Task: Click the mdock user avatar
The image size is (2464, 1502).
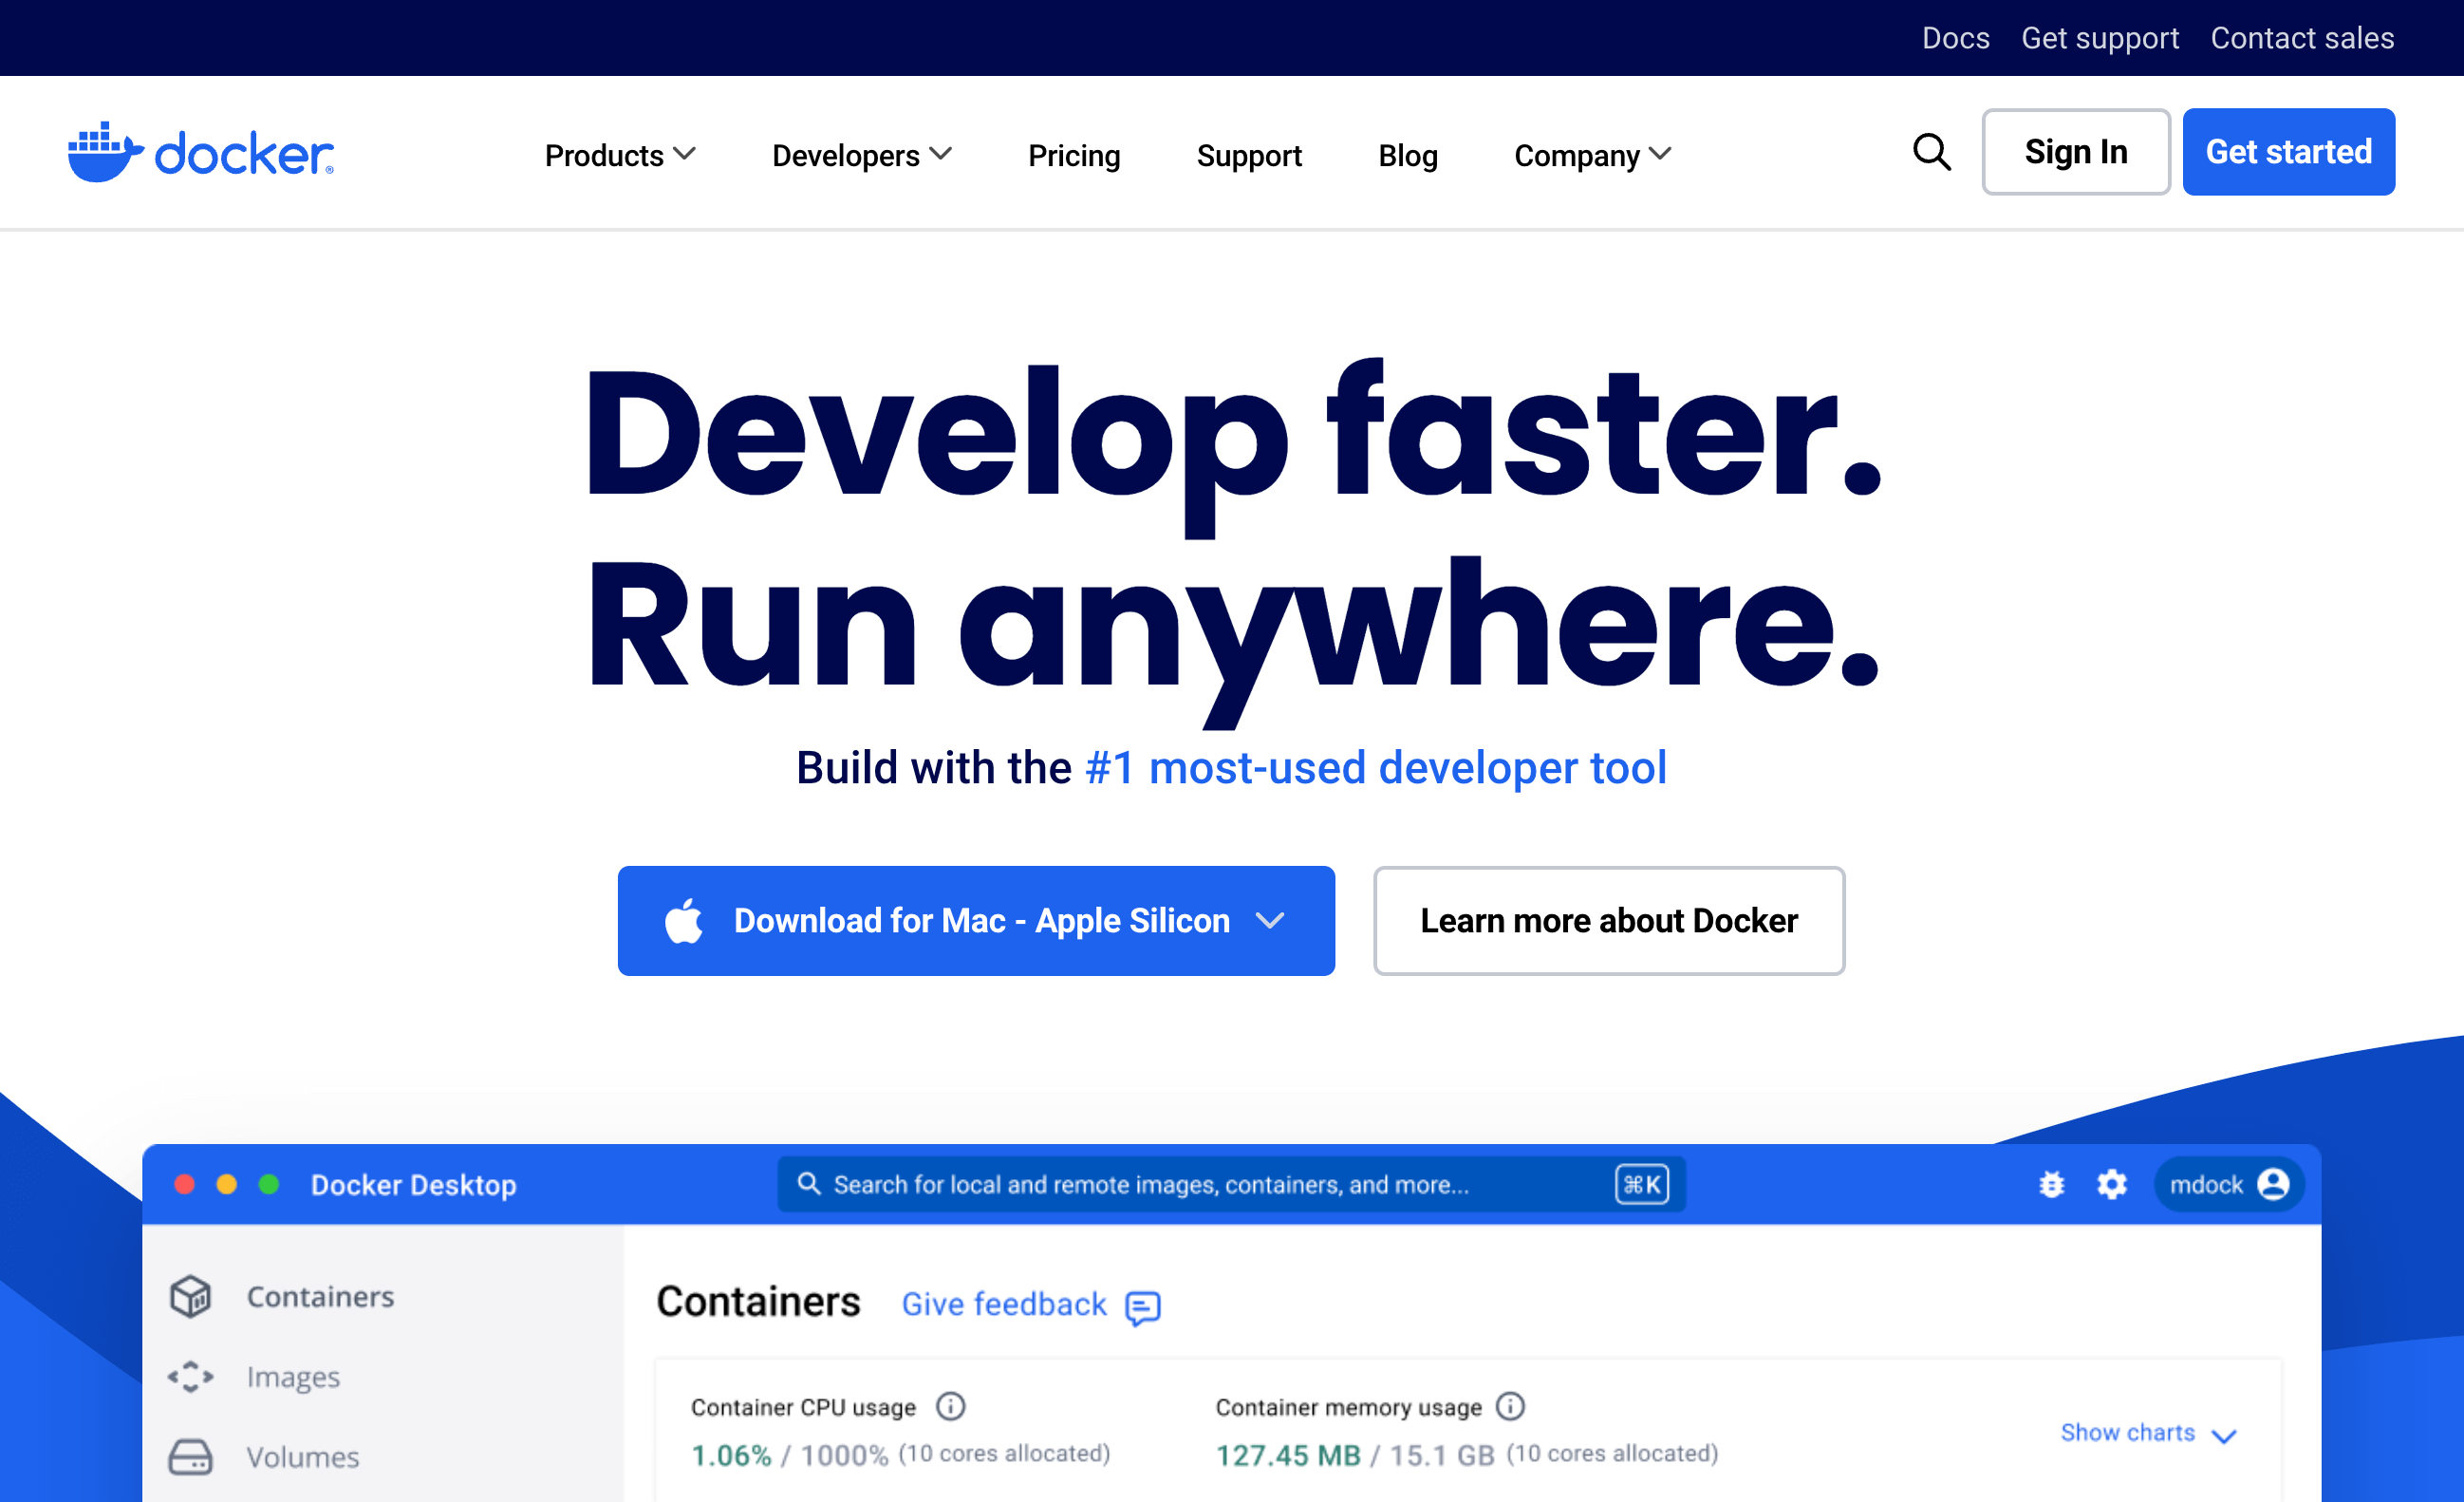Action: [2273, 1184]
